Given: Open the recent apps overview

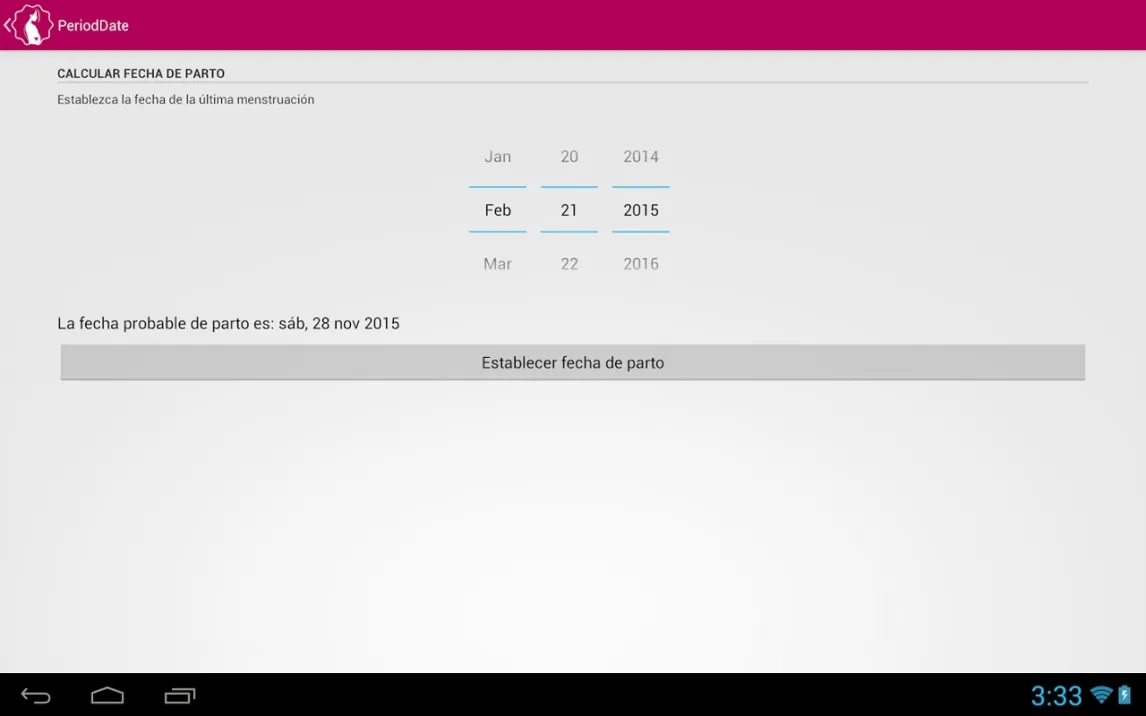Looking at the screenshot, I should (180, 696).
